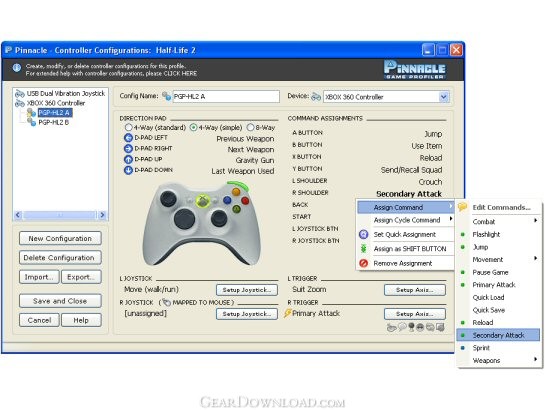This screenshot has width=545, height=410.
Task: Click the yellow Y button on controller image
Action: point(236,192)
